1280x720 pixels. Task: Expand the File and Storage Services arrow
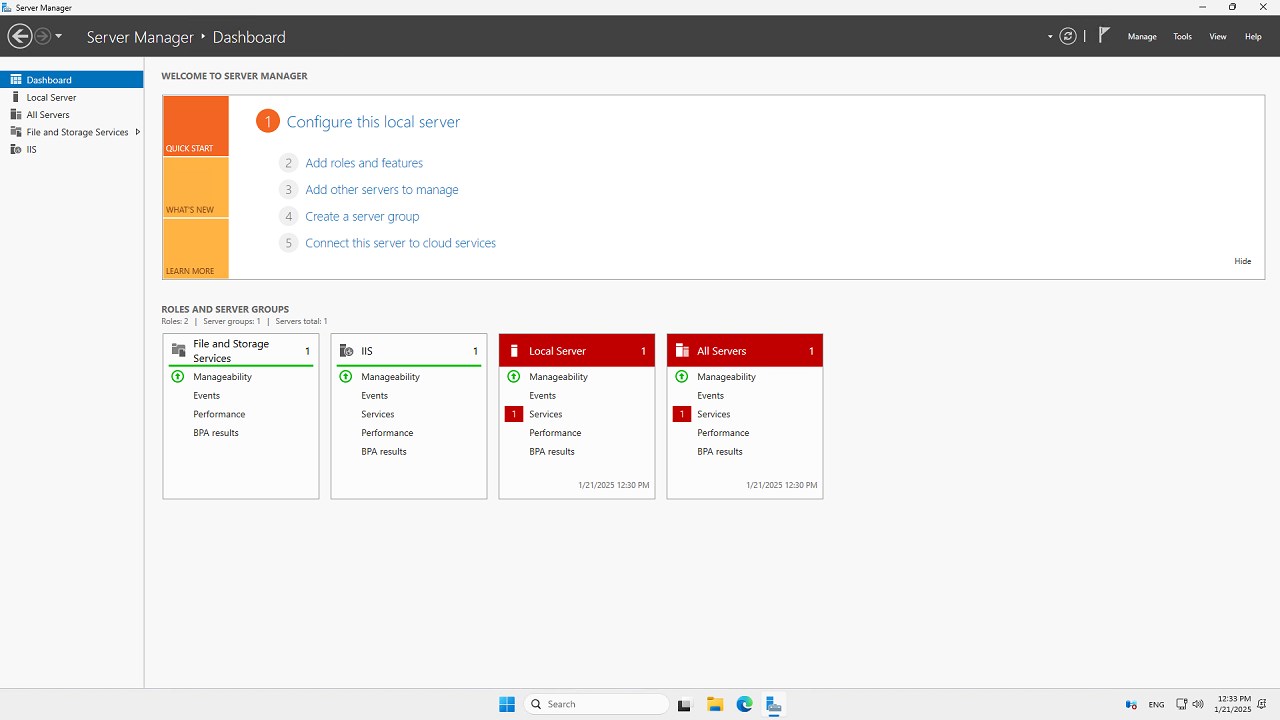click(137, 132)
